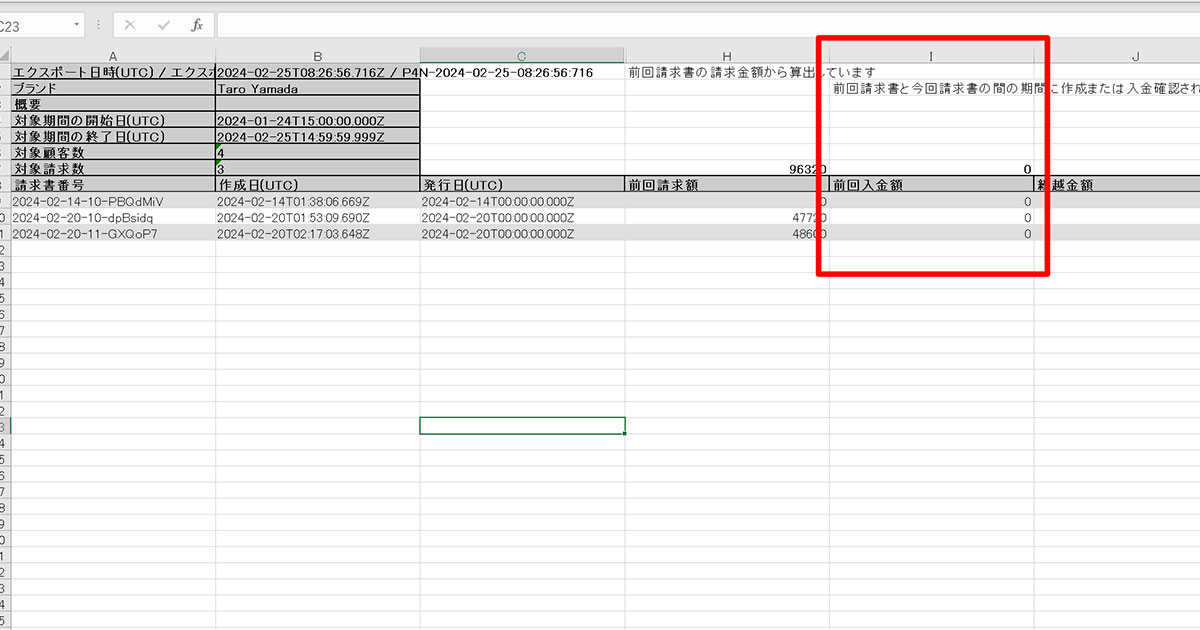Click creation date 2024-02-14T01:38:06.669Z
The image size is (1200, 630).
[x=318, y=201]
